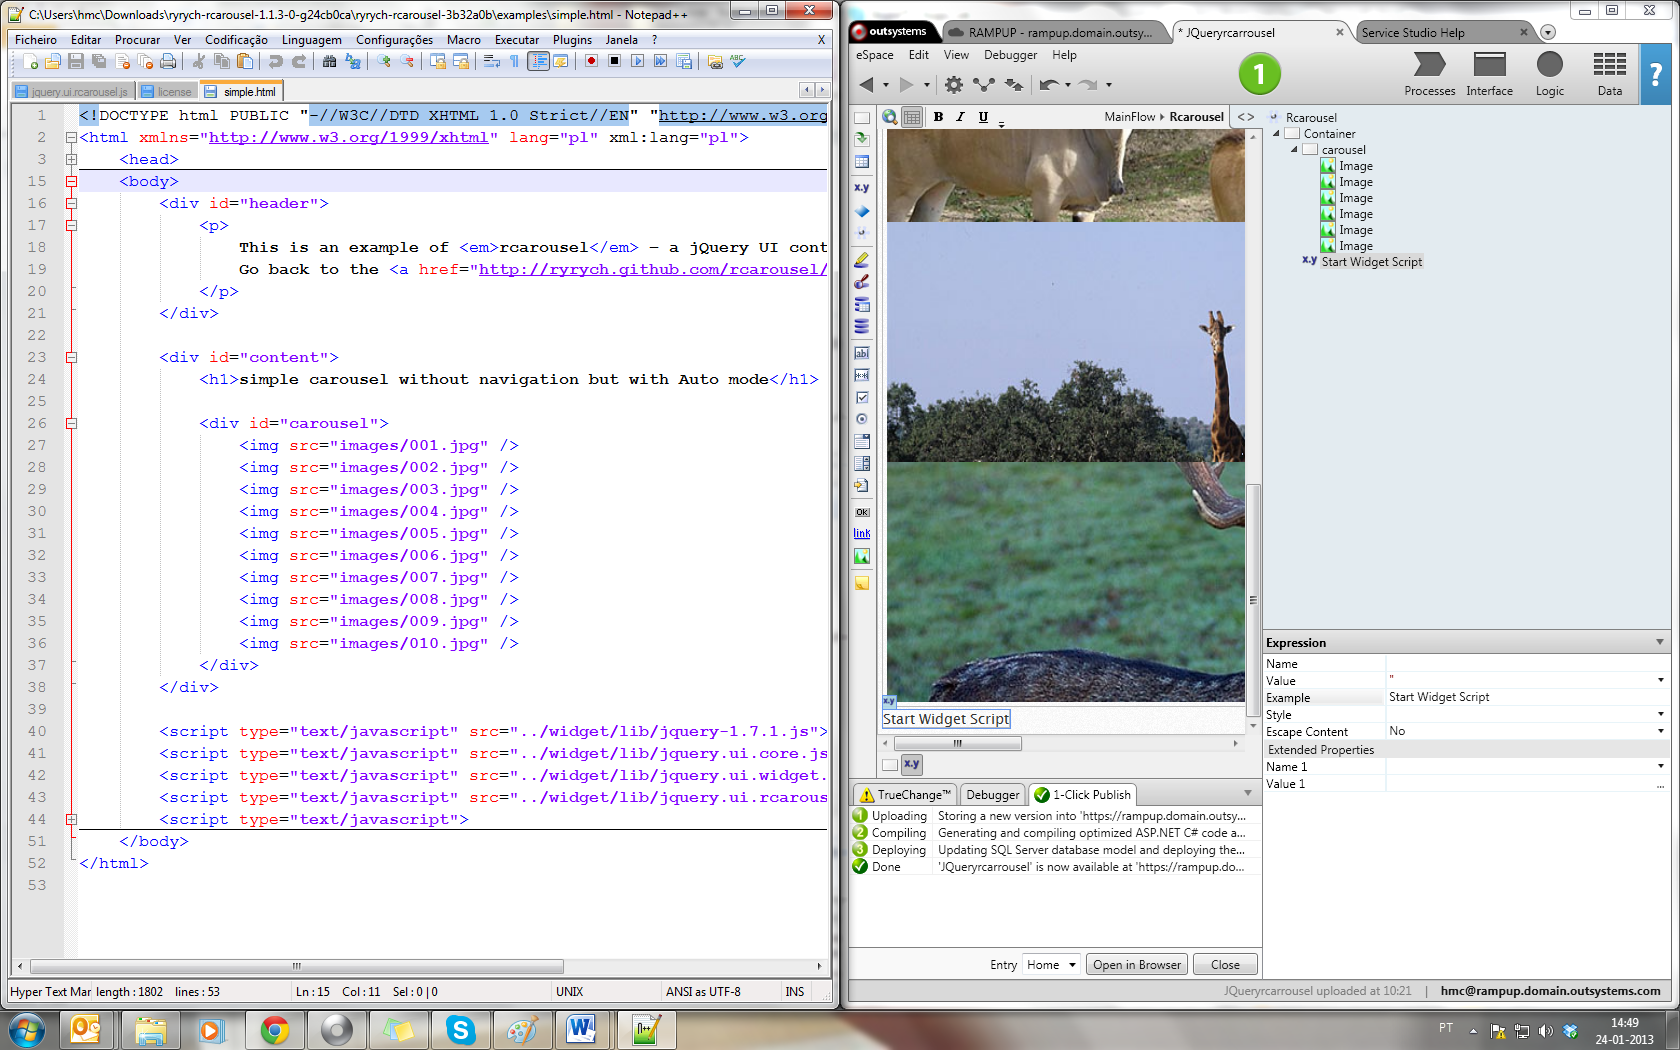The image size is (1680, 1050).
Task: Click the Print icon in Notepad++ toolbar
Action: [168, 61]
